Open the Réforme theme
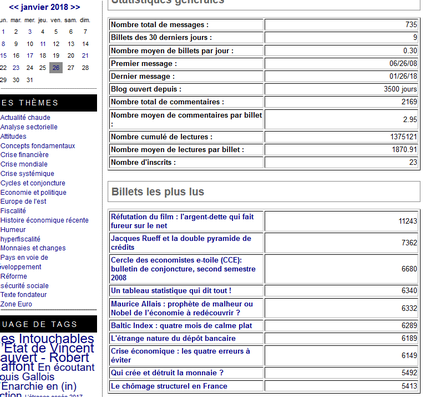Image resolution: width=425 pixels, height=397 pixels. (x=14, y=276)
